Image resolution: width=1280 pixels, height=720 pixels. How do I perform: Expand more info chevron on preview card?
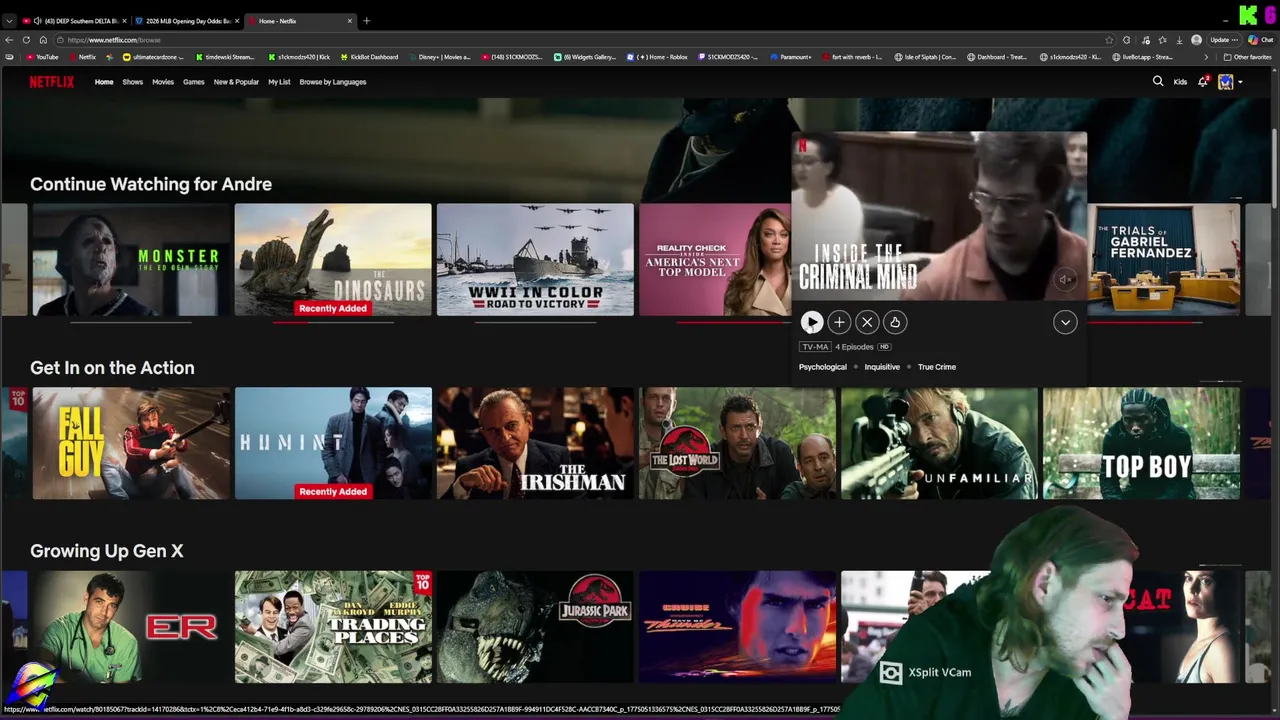click(x=1065, y=322)
